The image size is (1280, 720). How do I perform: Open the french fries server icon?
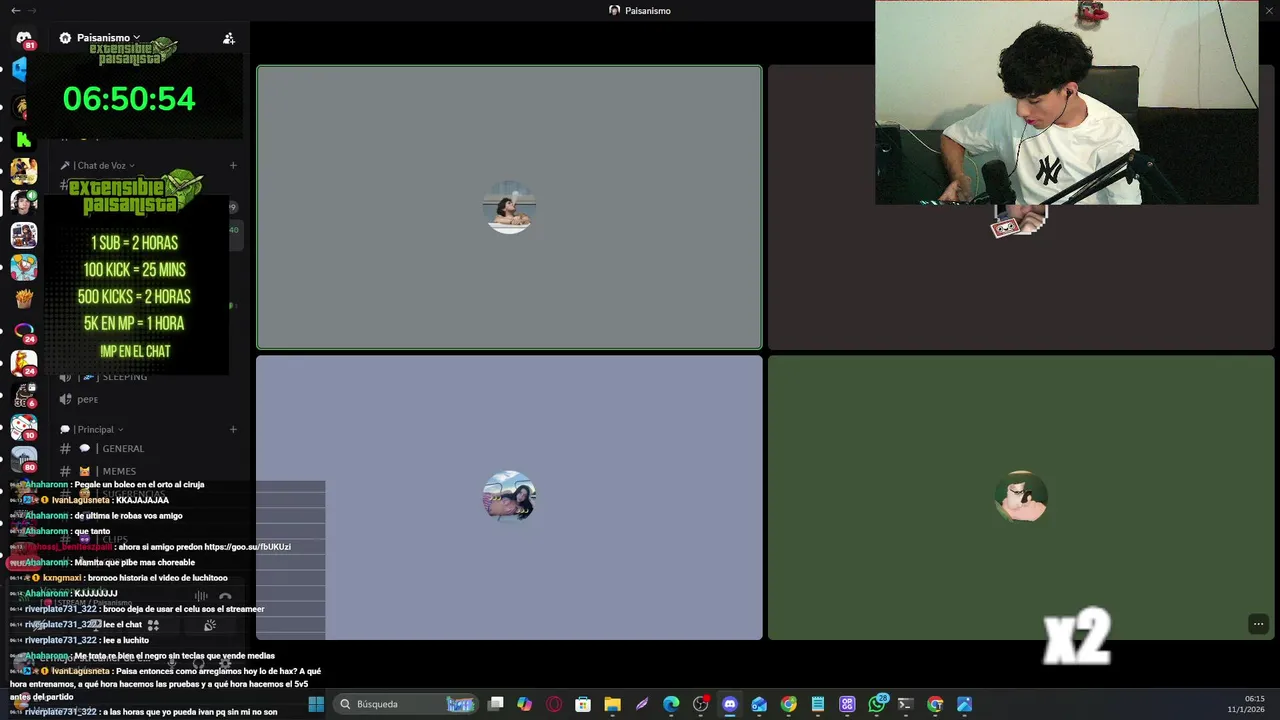(24, 299)
